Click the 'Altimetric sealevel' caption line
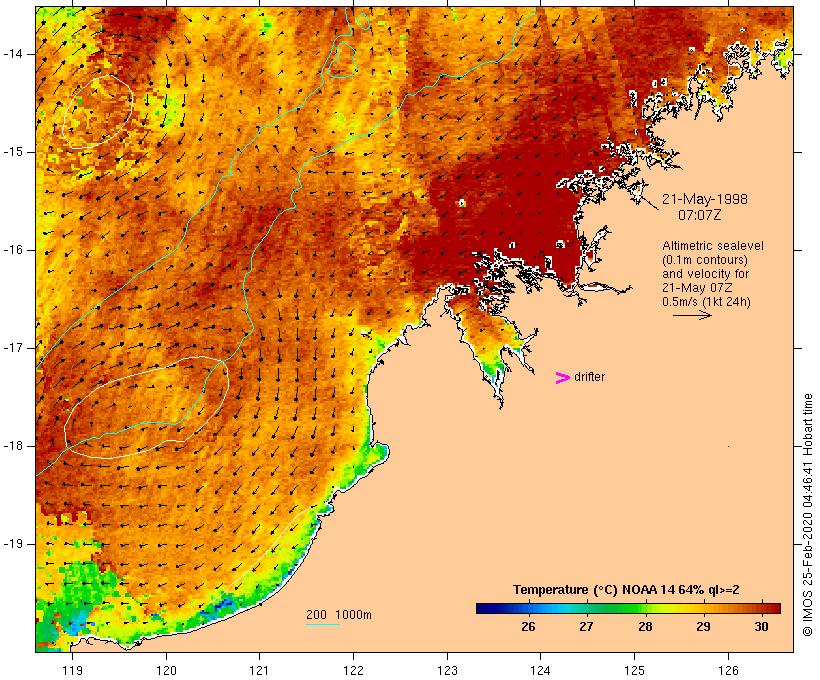Image resolution: width=820 pixels, height=680 pixels. coord(713,245)
